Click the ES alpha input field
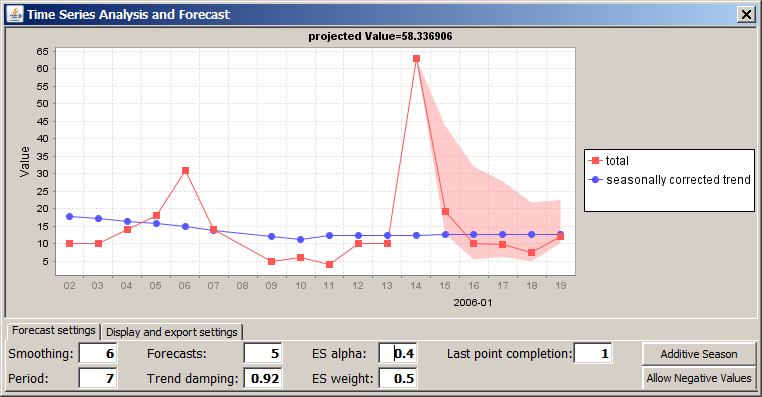This screenshot has height=397, width=762. [x=398, y=353]
